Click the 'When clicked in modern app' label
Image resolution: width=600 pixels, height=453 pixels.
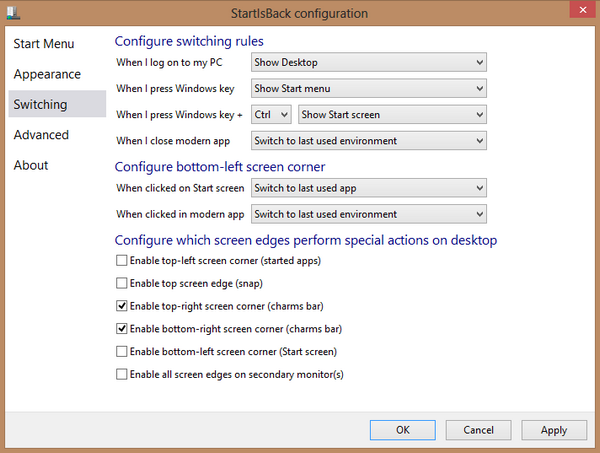click(x=180, y=214)
